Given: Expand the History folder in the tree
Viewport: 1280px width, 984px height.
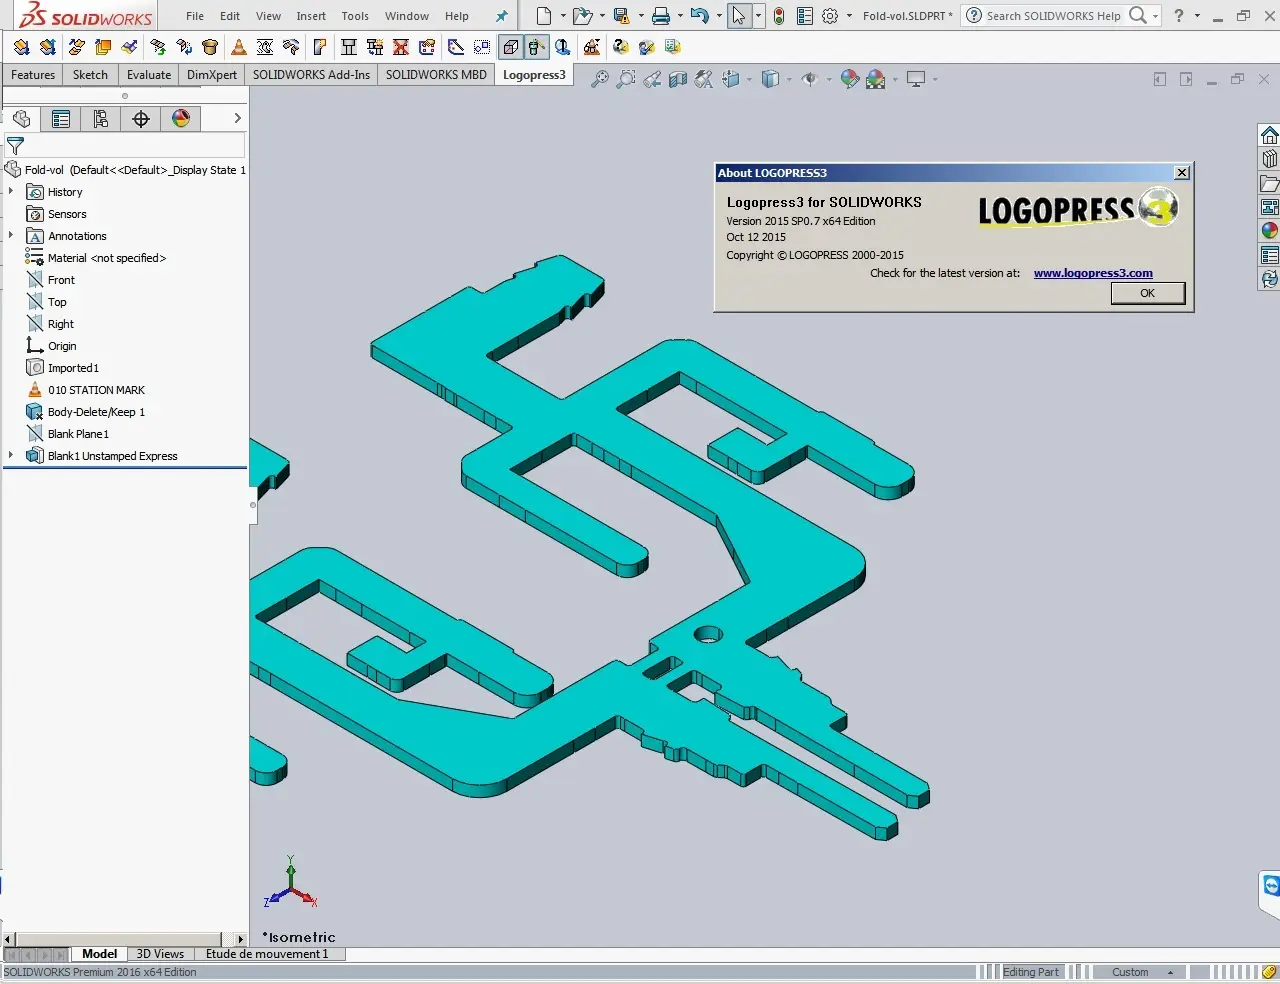Looking at the screenshot, I should [x=13, y=192].
